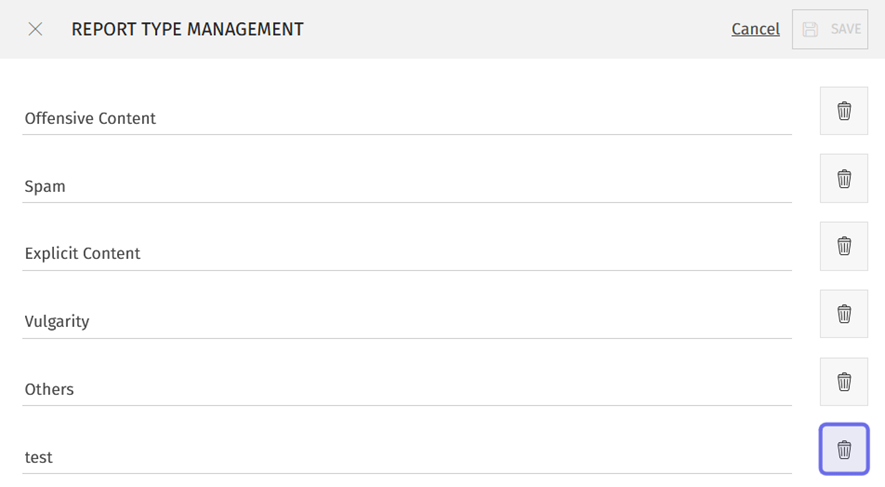Click the word Explicit in third field
Viewport: 885px width, 487px height.
(x=51, y=253)
